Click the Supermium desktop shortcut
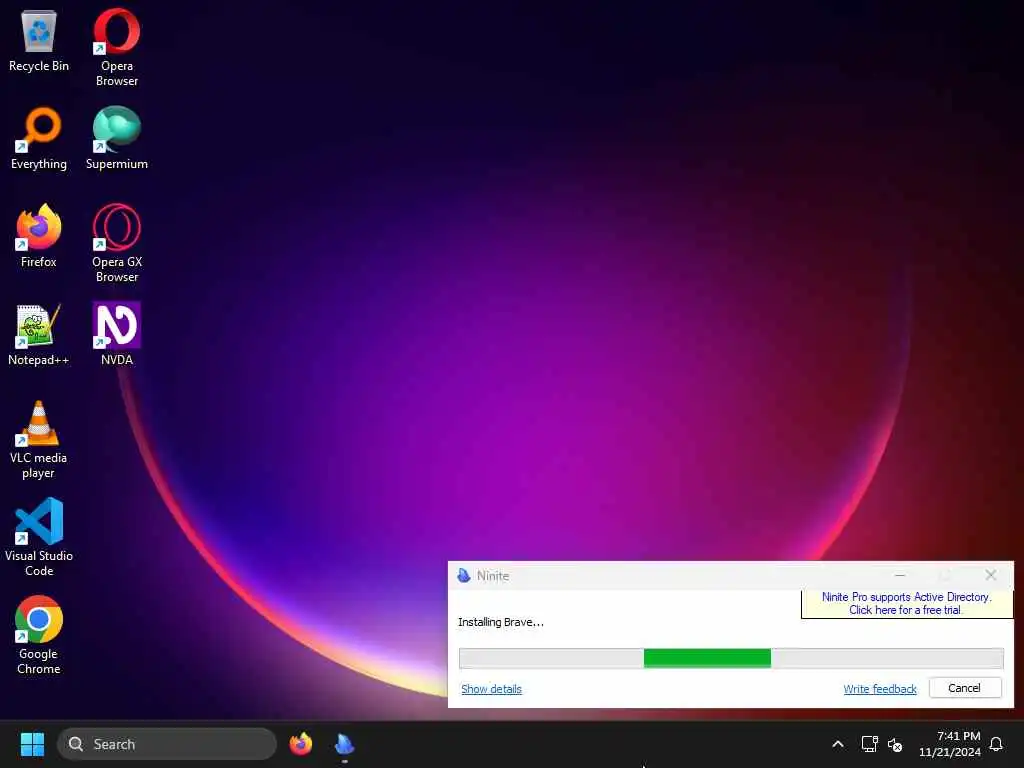Image resolution: width=1024 pixels, height=768 pixels. click(117, 138)
